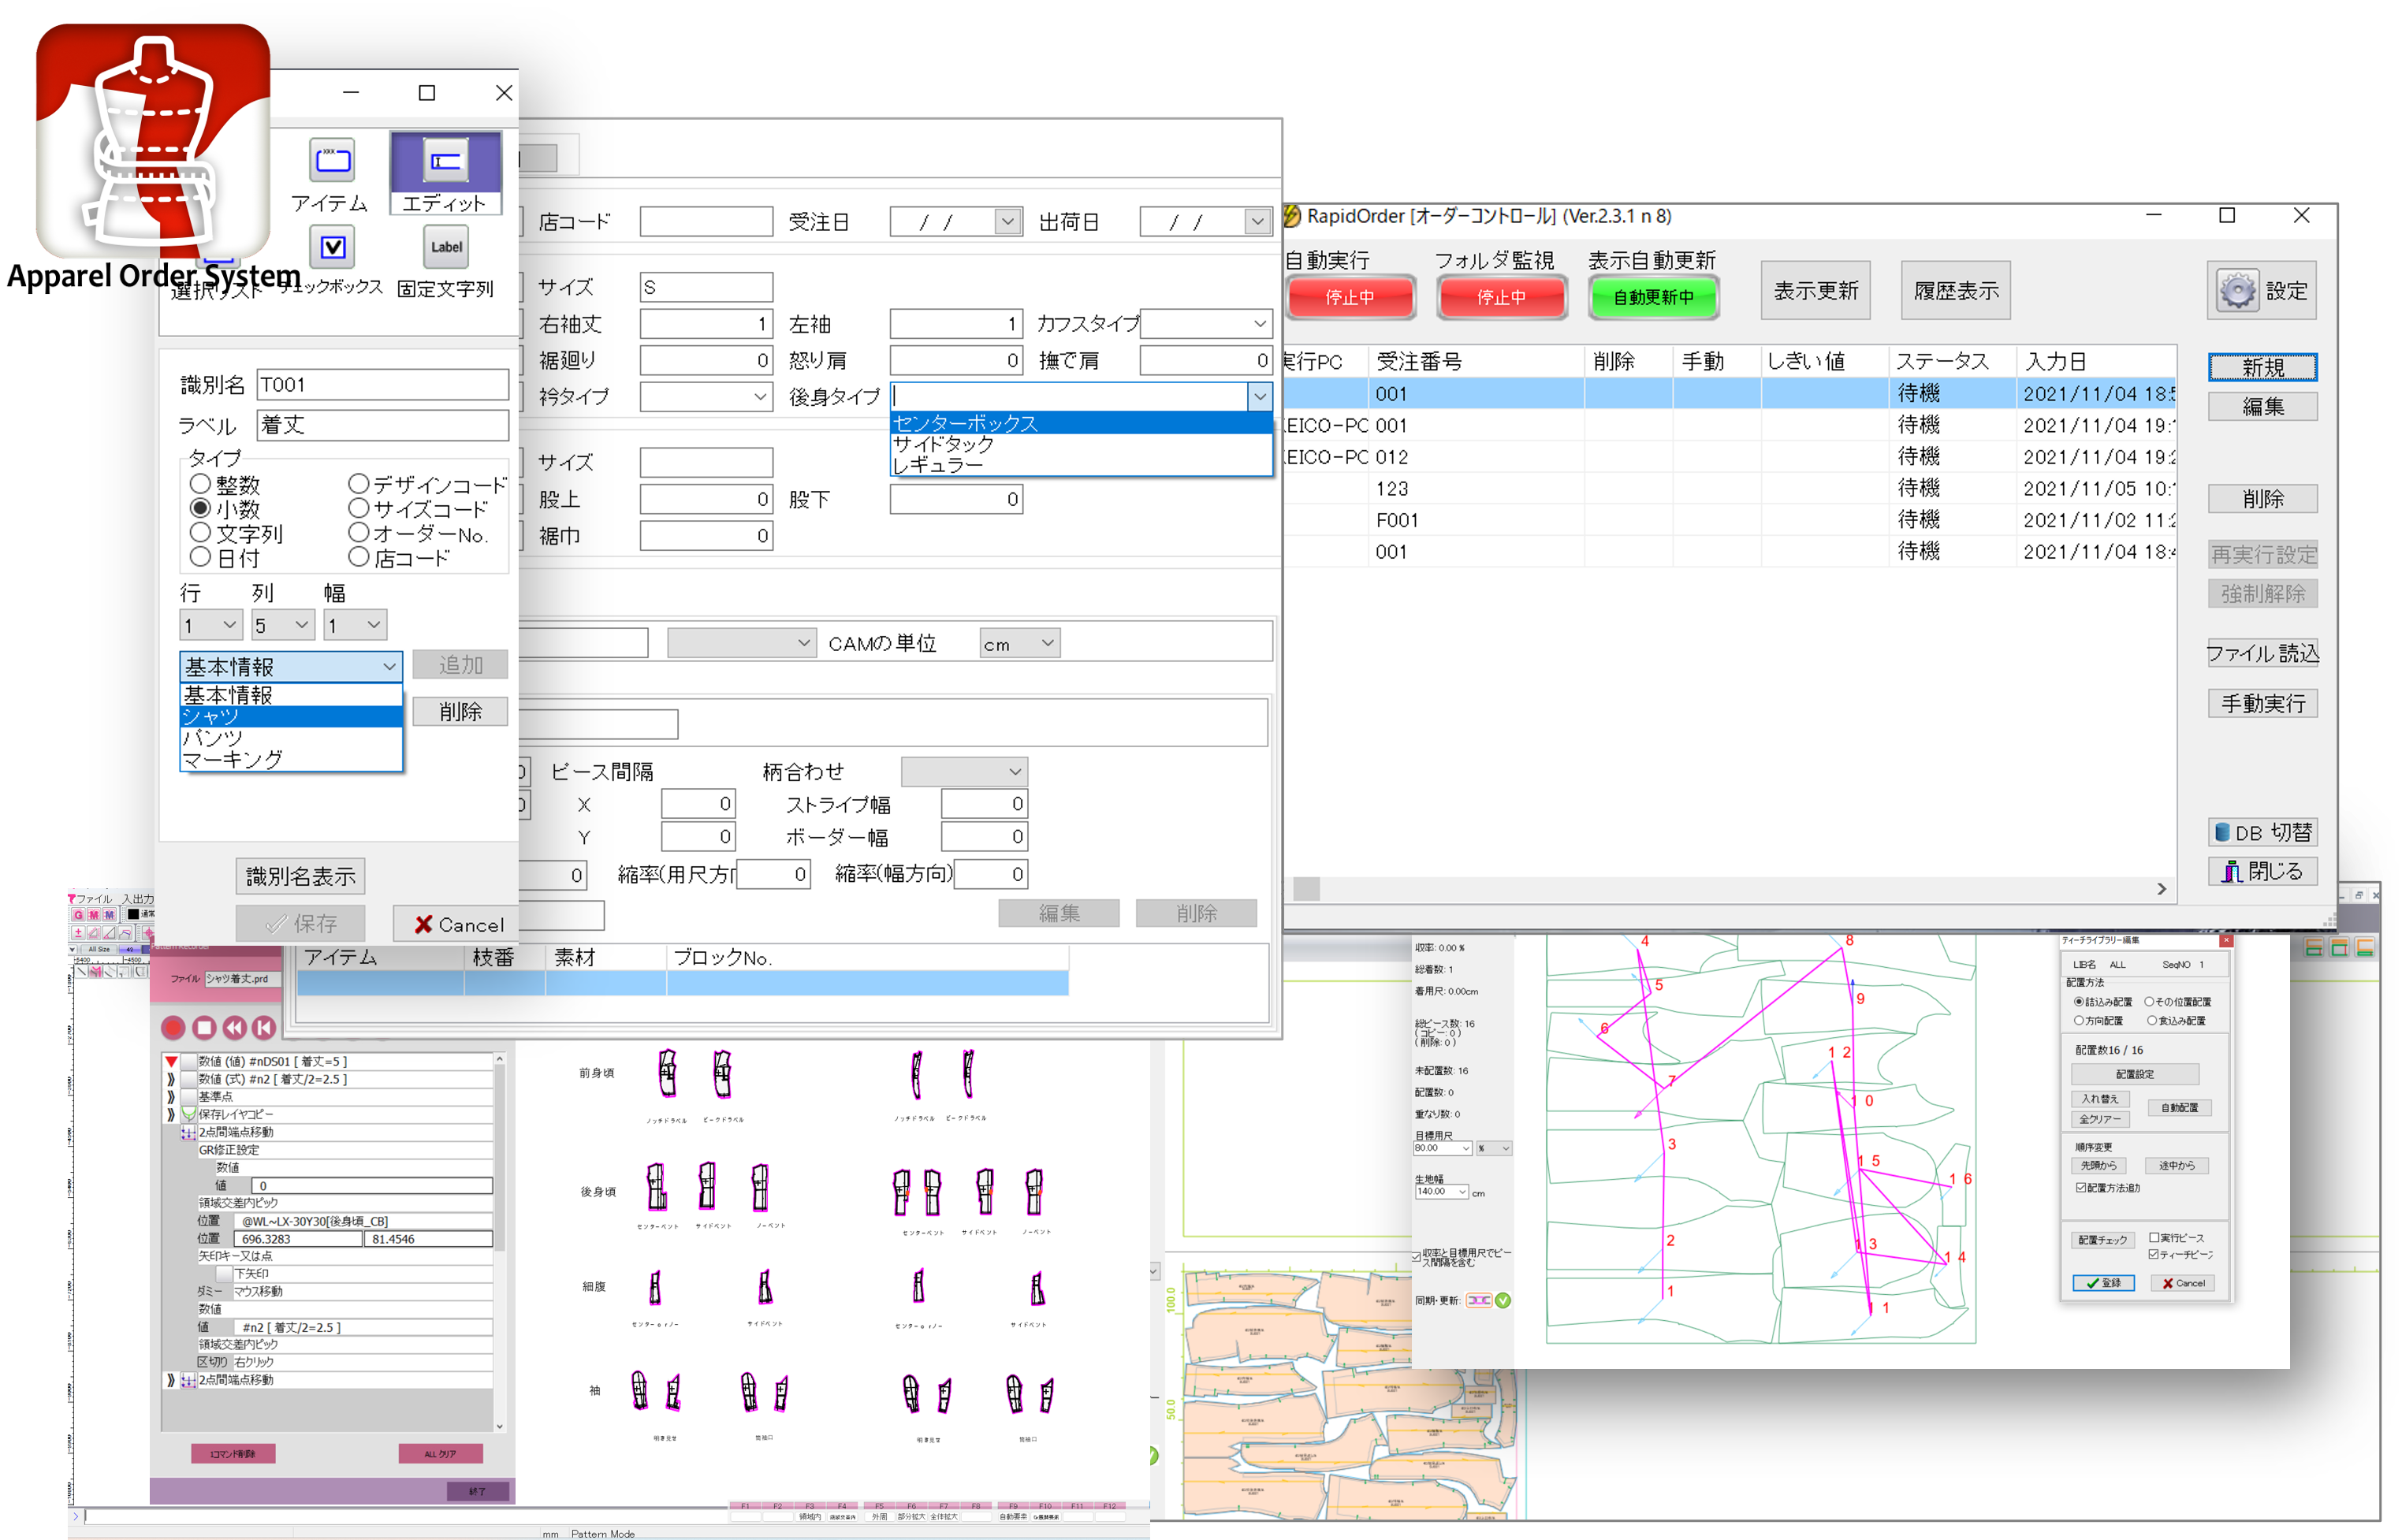Click the 閉じる door icon button
Viewport: 2402px width, 1540px height.
[x=2261, y=871]
